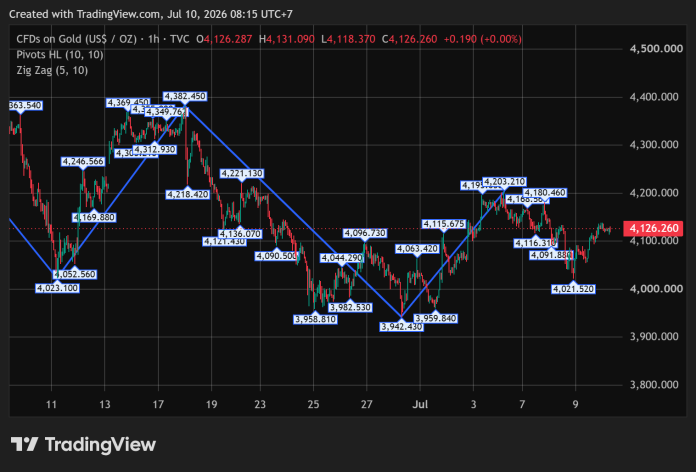Viewport: 696px width, 472px height.
Task: Click the 4,096.730 pivot high label
Action: click(x=365, y=233)
